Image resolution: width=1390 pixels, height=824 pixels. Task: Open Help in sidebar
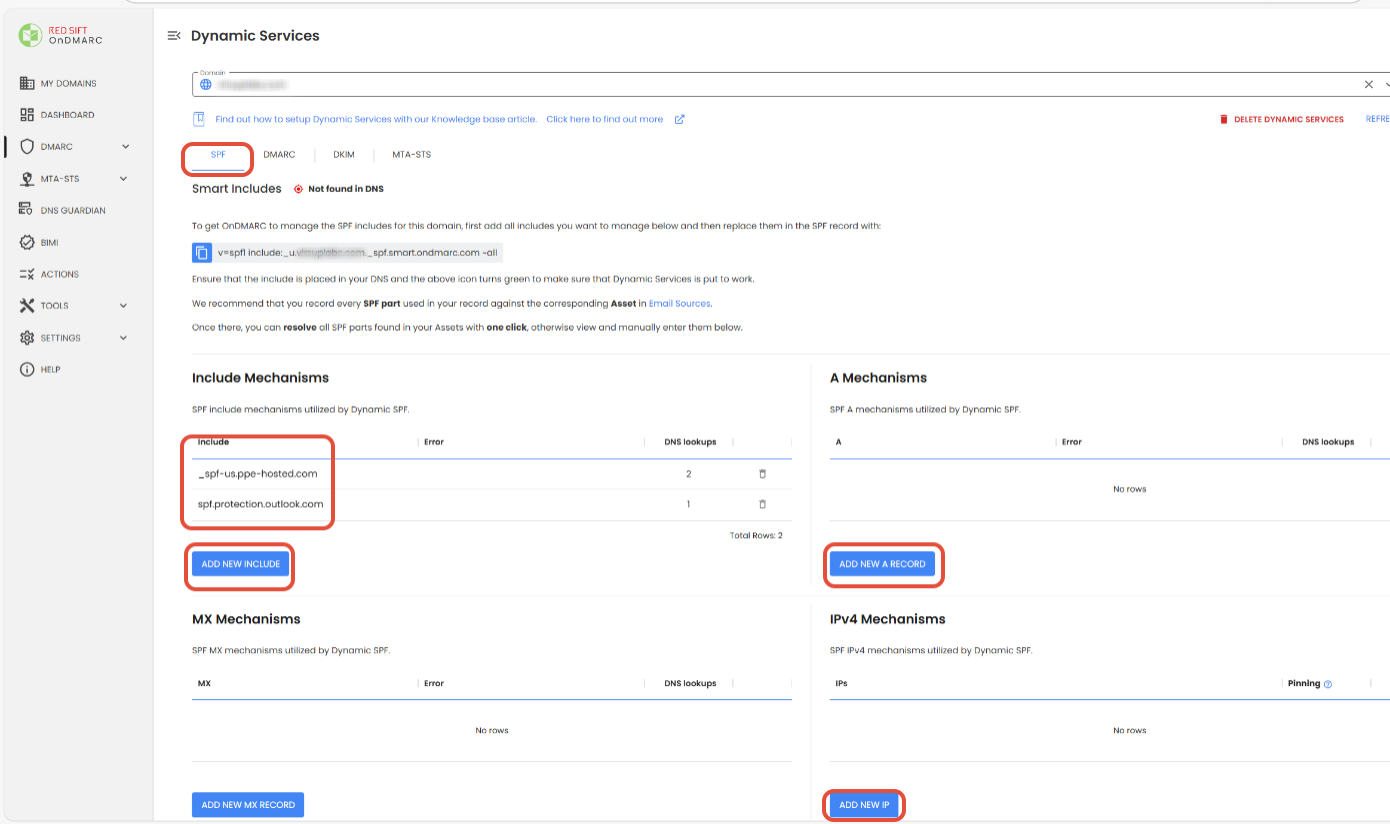coord(51,370)
